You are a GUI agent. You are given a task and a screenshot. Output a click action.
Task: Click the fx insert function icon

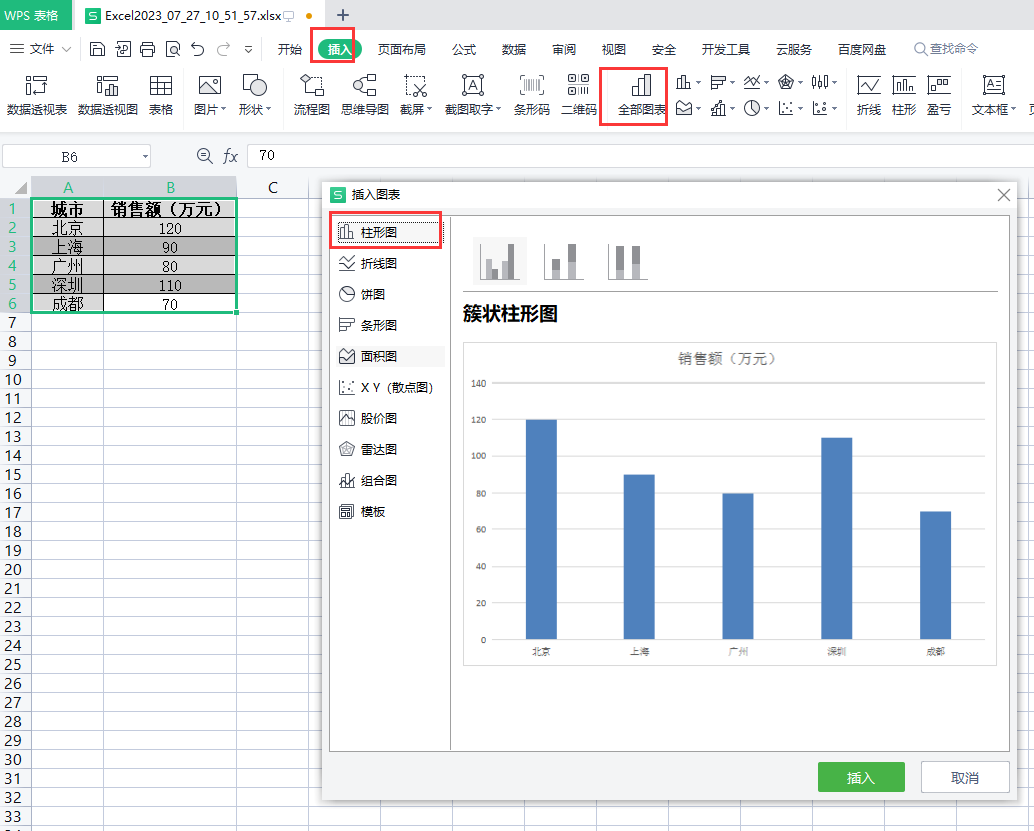(x=230, y=156)
